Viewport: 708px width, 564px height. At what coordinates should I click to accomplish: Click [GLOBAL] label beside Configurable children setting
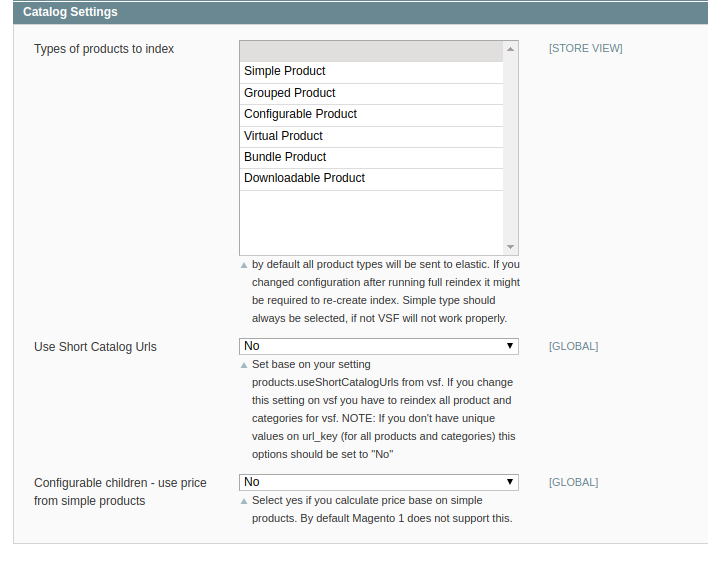pos(573,482)
